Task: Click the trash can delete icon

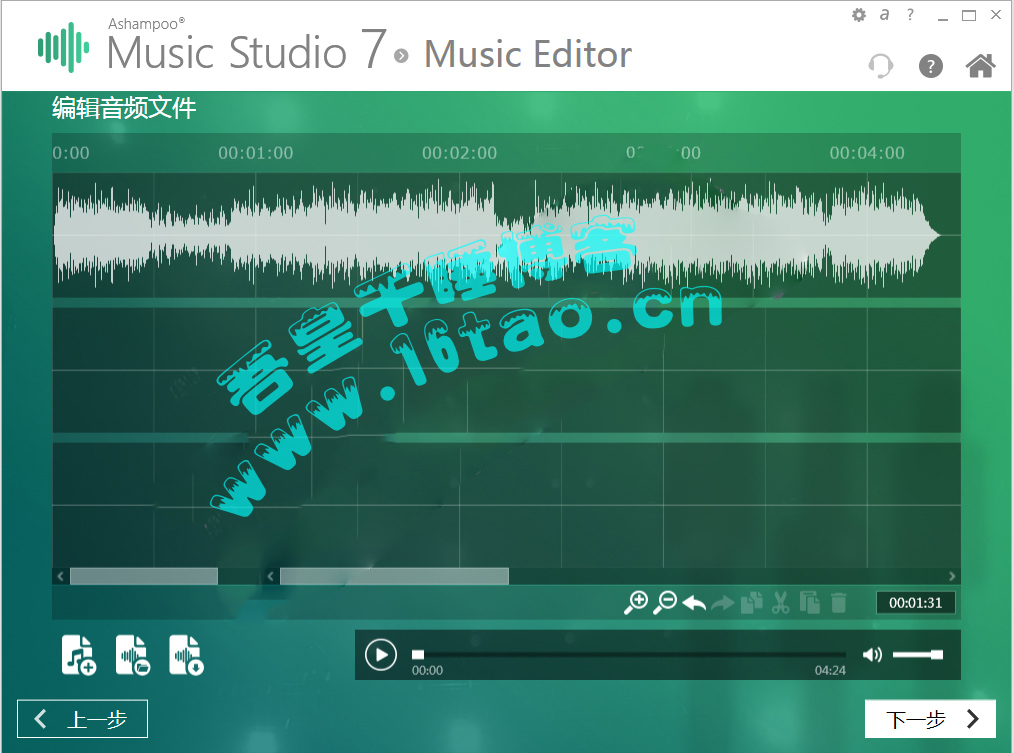Action: [x=839, y=603]
